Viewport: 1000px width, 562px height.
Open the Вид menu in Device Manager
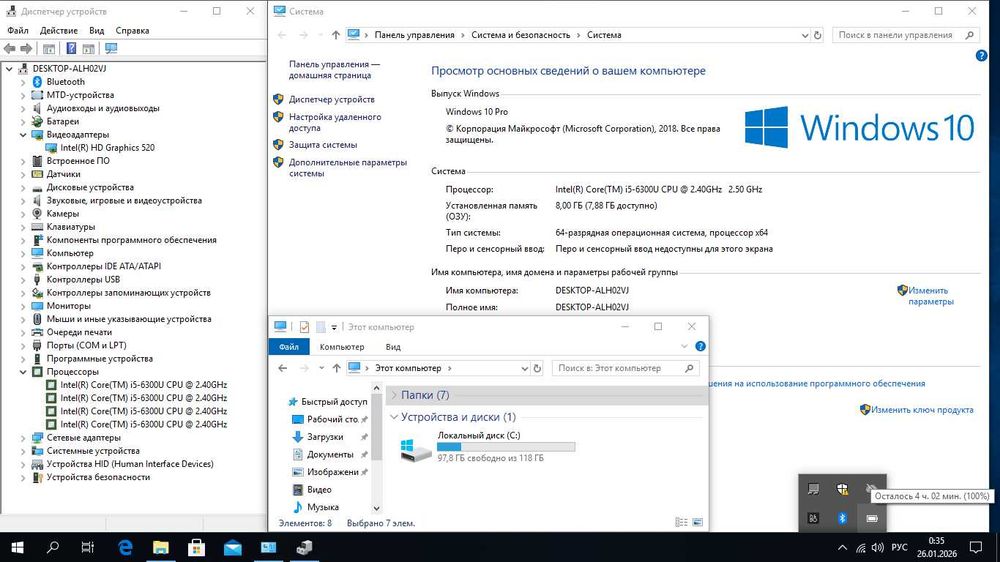click(96, 31)
